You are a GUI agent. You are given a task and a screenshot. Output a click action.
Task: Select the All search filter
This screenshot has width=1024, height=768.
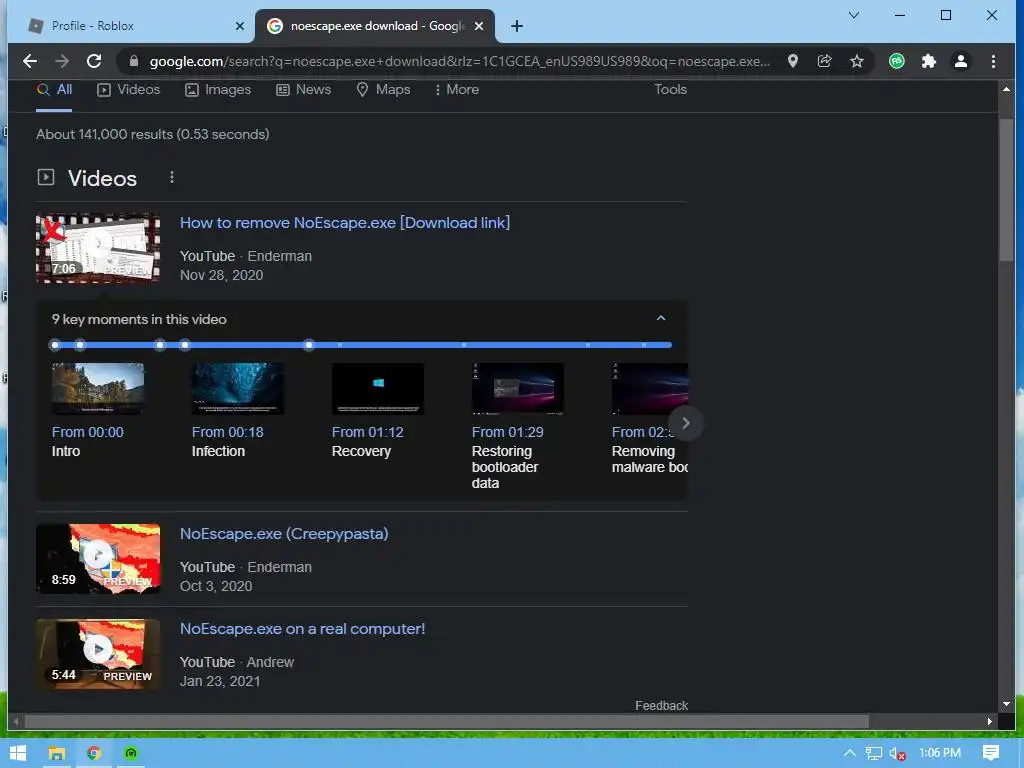click(x=54, y=89)
